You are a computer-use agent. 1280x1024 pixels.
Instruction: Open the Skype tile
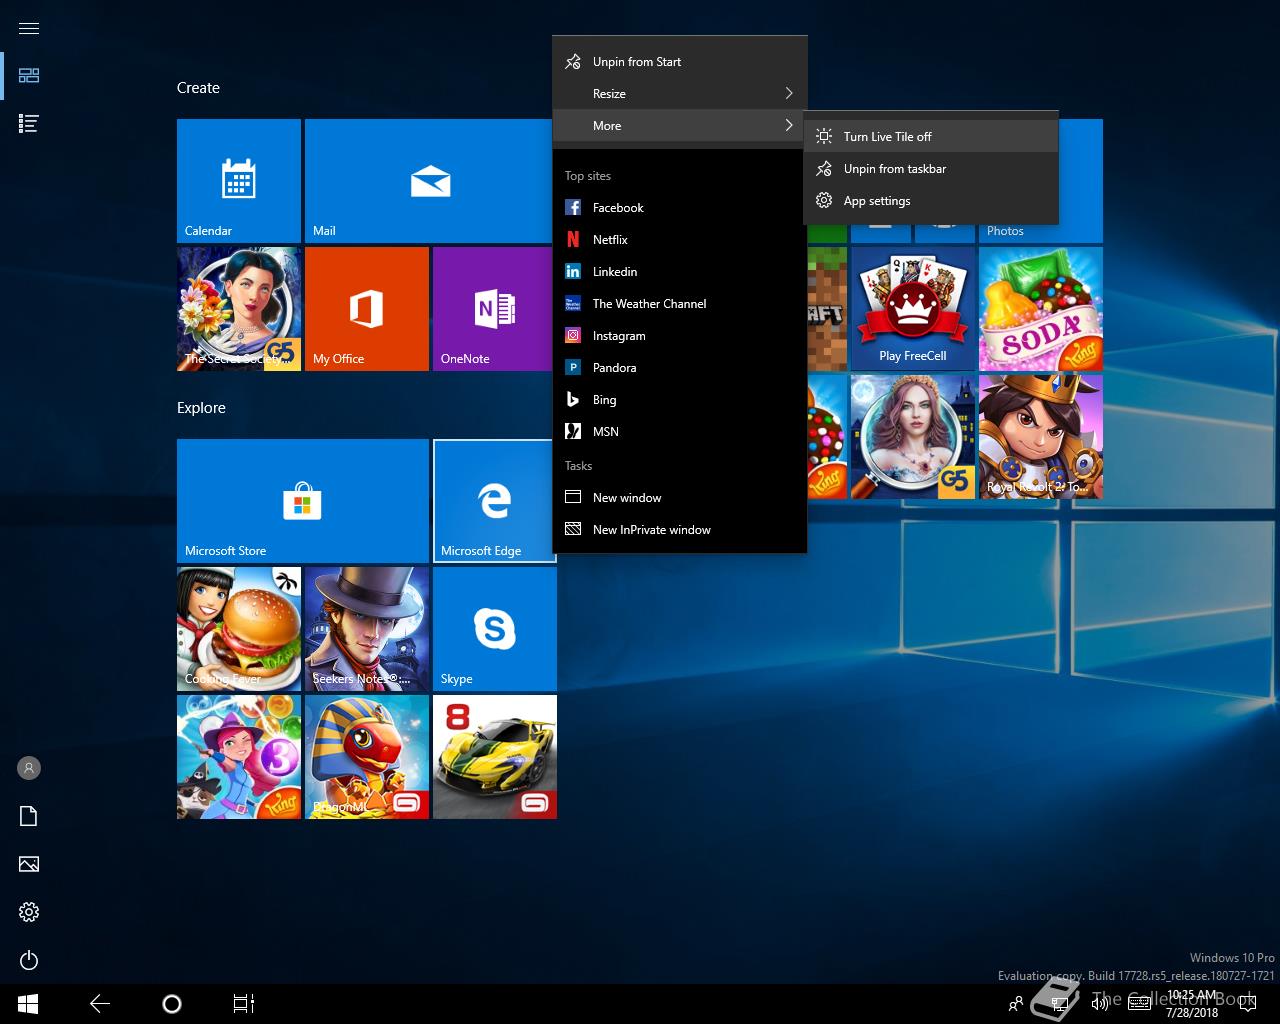[495, 629]
